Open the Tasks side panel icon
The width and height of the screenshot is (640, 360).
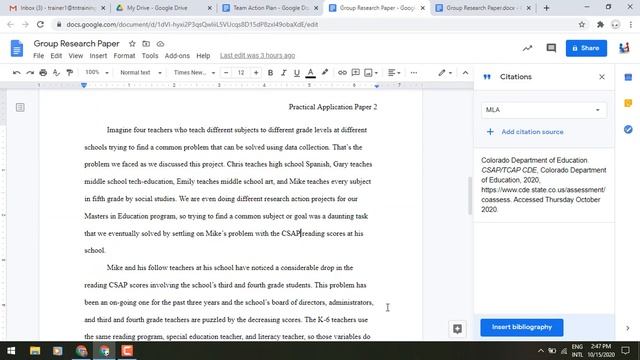click(628, 129)
